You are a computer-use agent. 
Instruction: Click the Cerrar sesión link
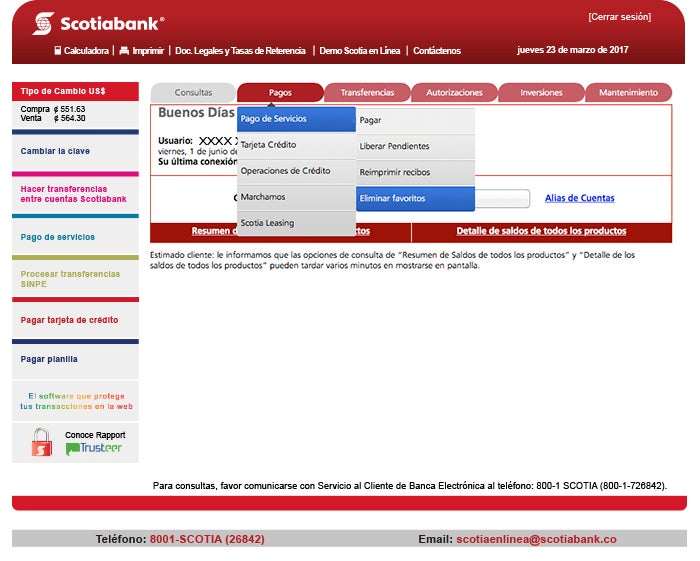(x=619, y=17)
